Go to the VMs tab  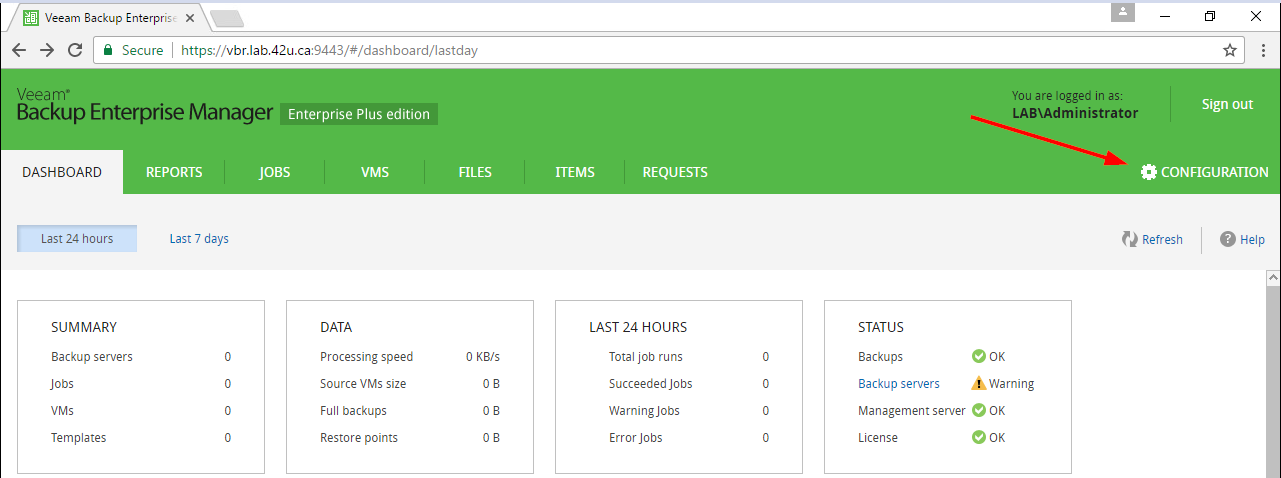pyautogui.click(x=375, y=172)
